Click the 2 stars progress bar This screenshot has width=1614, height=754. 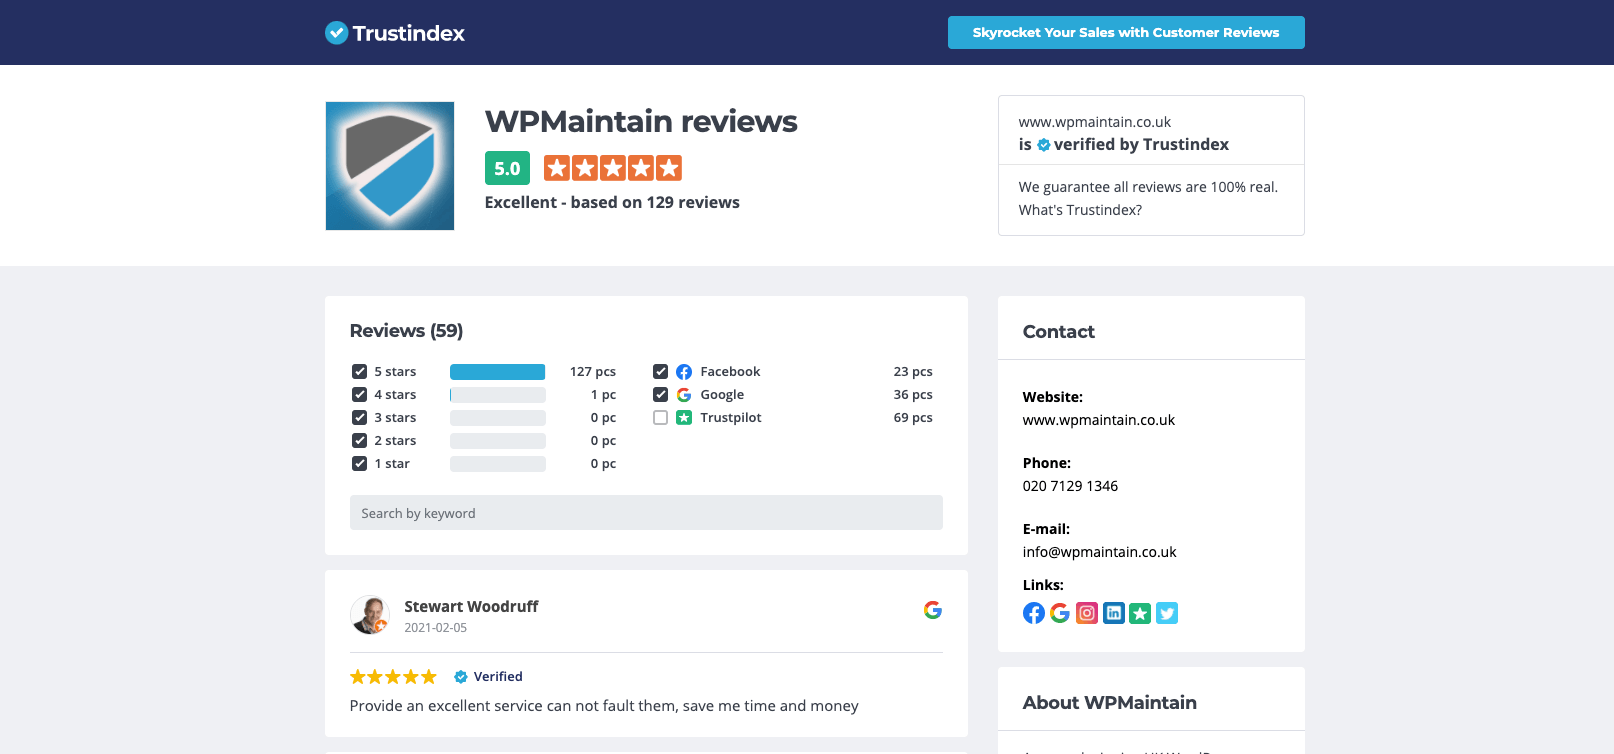(x=498, y=441)
